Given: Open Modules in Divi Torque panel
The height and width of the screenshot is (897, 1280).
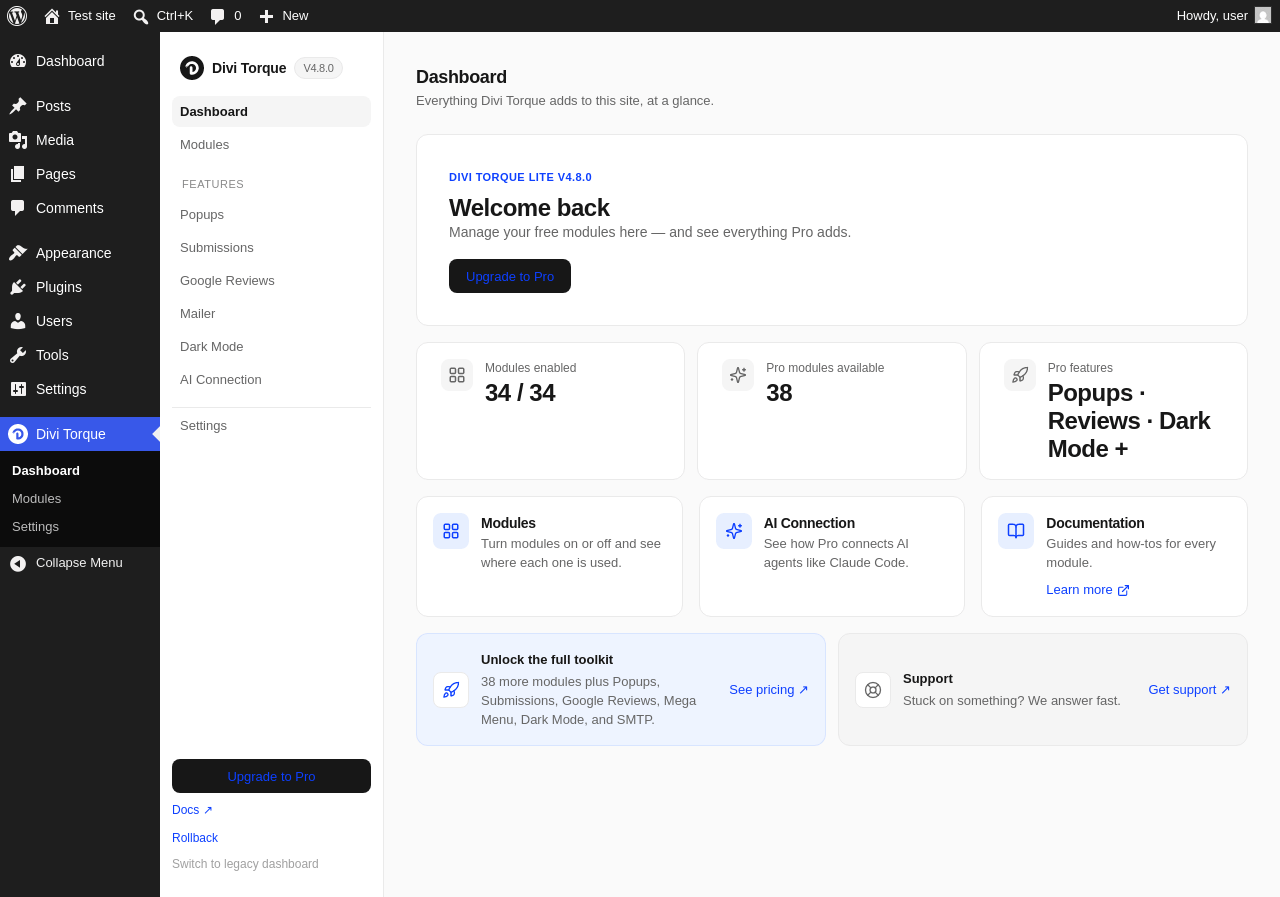Looking at the screenshot, I should point(271,144).
